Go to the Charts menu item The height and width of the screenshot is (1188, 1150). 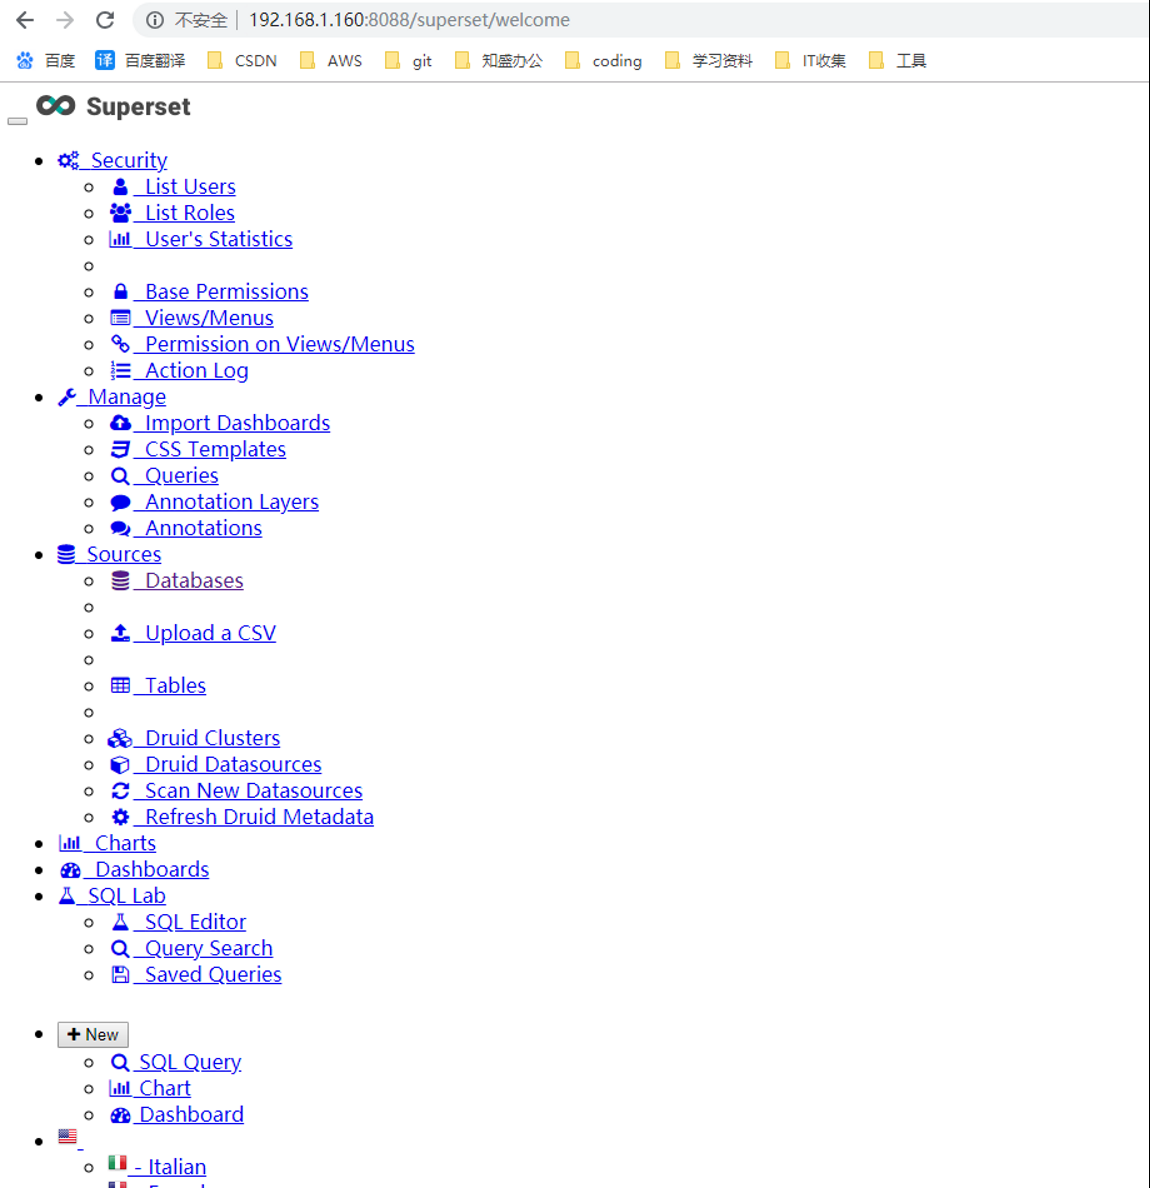125,843
